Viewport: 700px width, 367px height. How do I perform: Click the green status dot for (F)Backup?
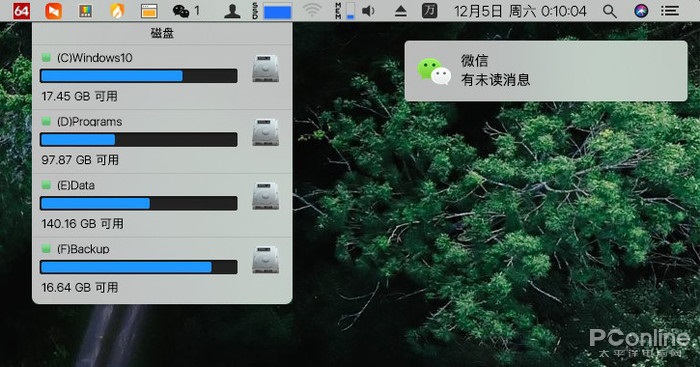[x=46, y=248]
